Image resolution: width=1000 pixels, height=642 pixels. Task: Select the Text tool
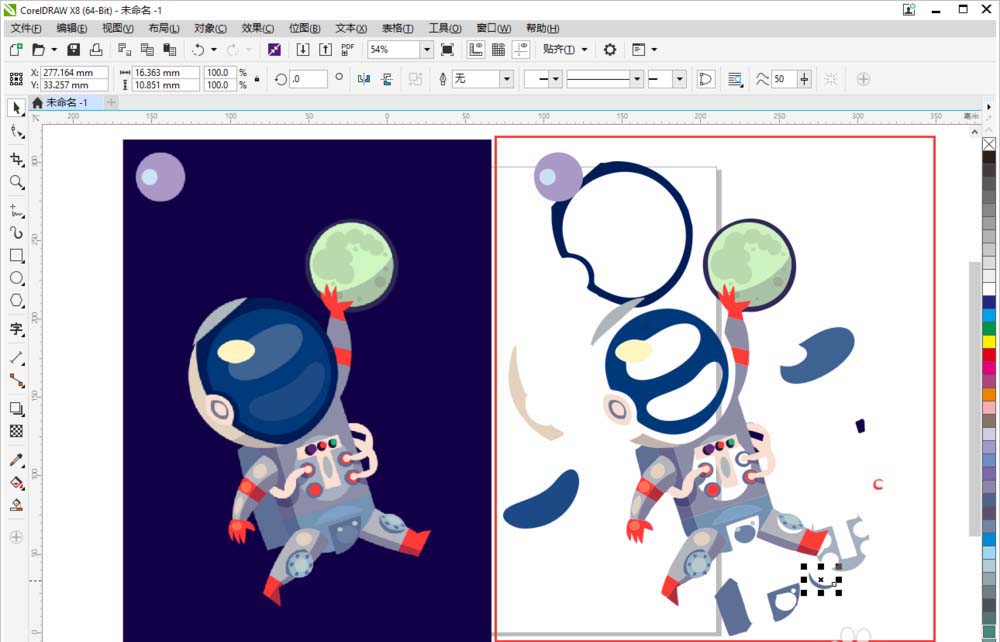(16, 329)
